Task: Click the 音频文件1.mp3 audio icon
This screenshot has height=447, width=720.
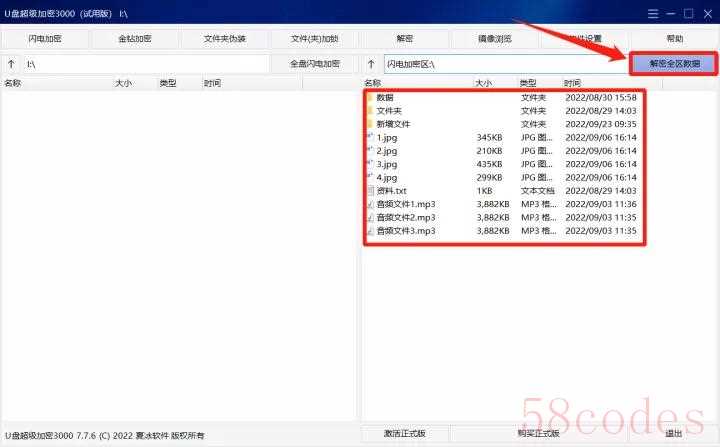Action: 370,204
